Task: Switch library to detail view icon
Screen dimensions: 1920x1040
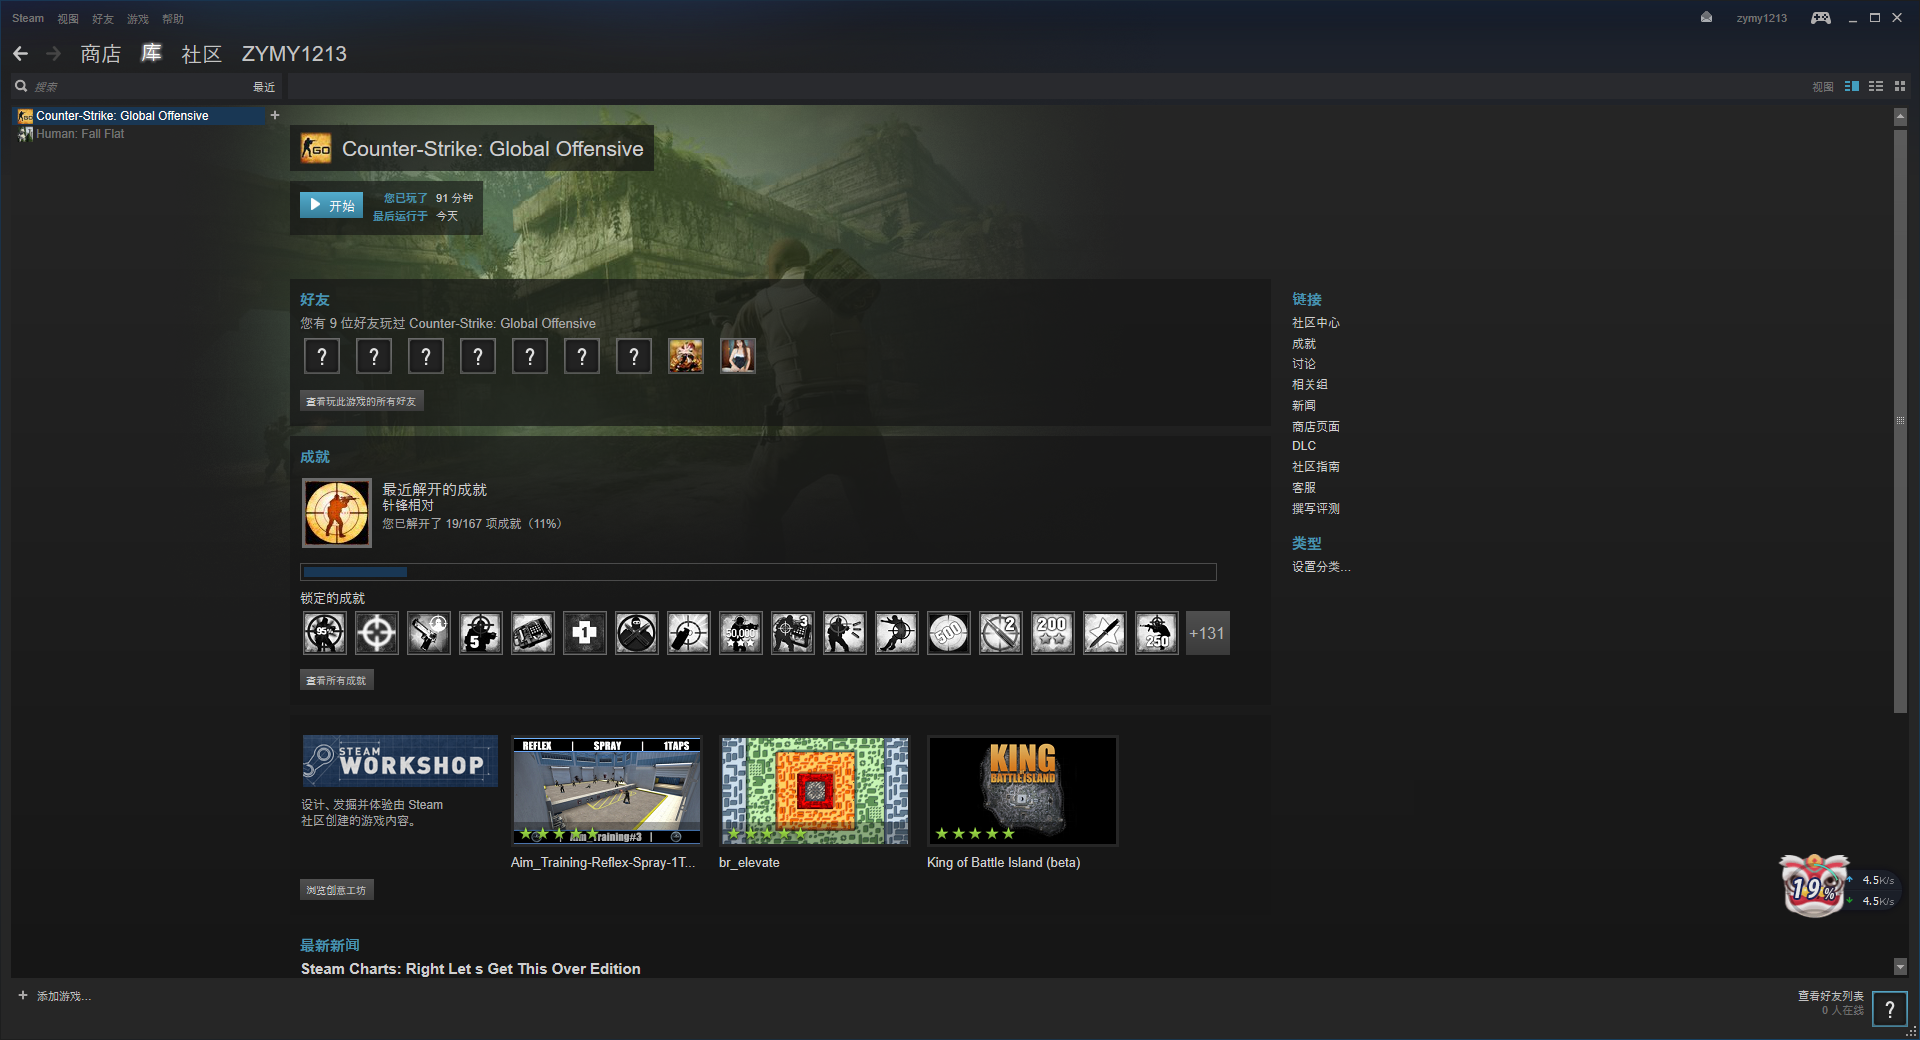Action: 1852,87
